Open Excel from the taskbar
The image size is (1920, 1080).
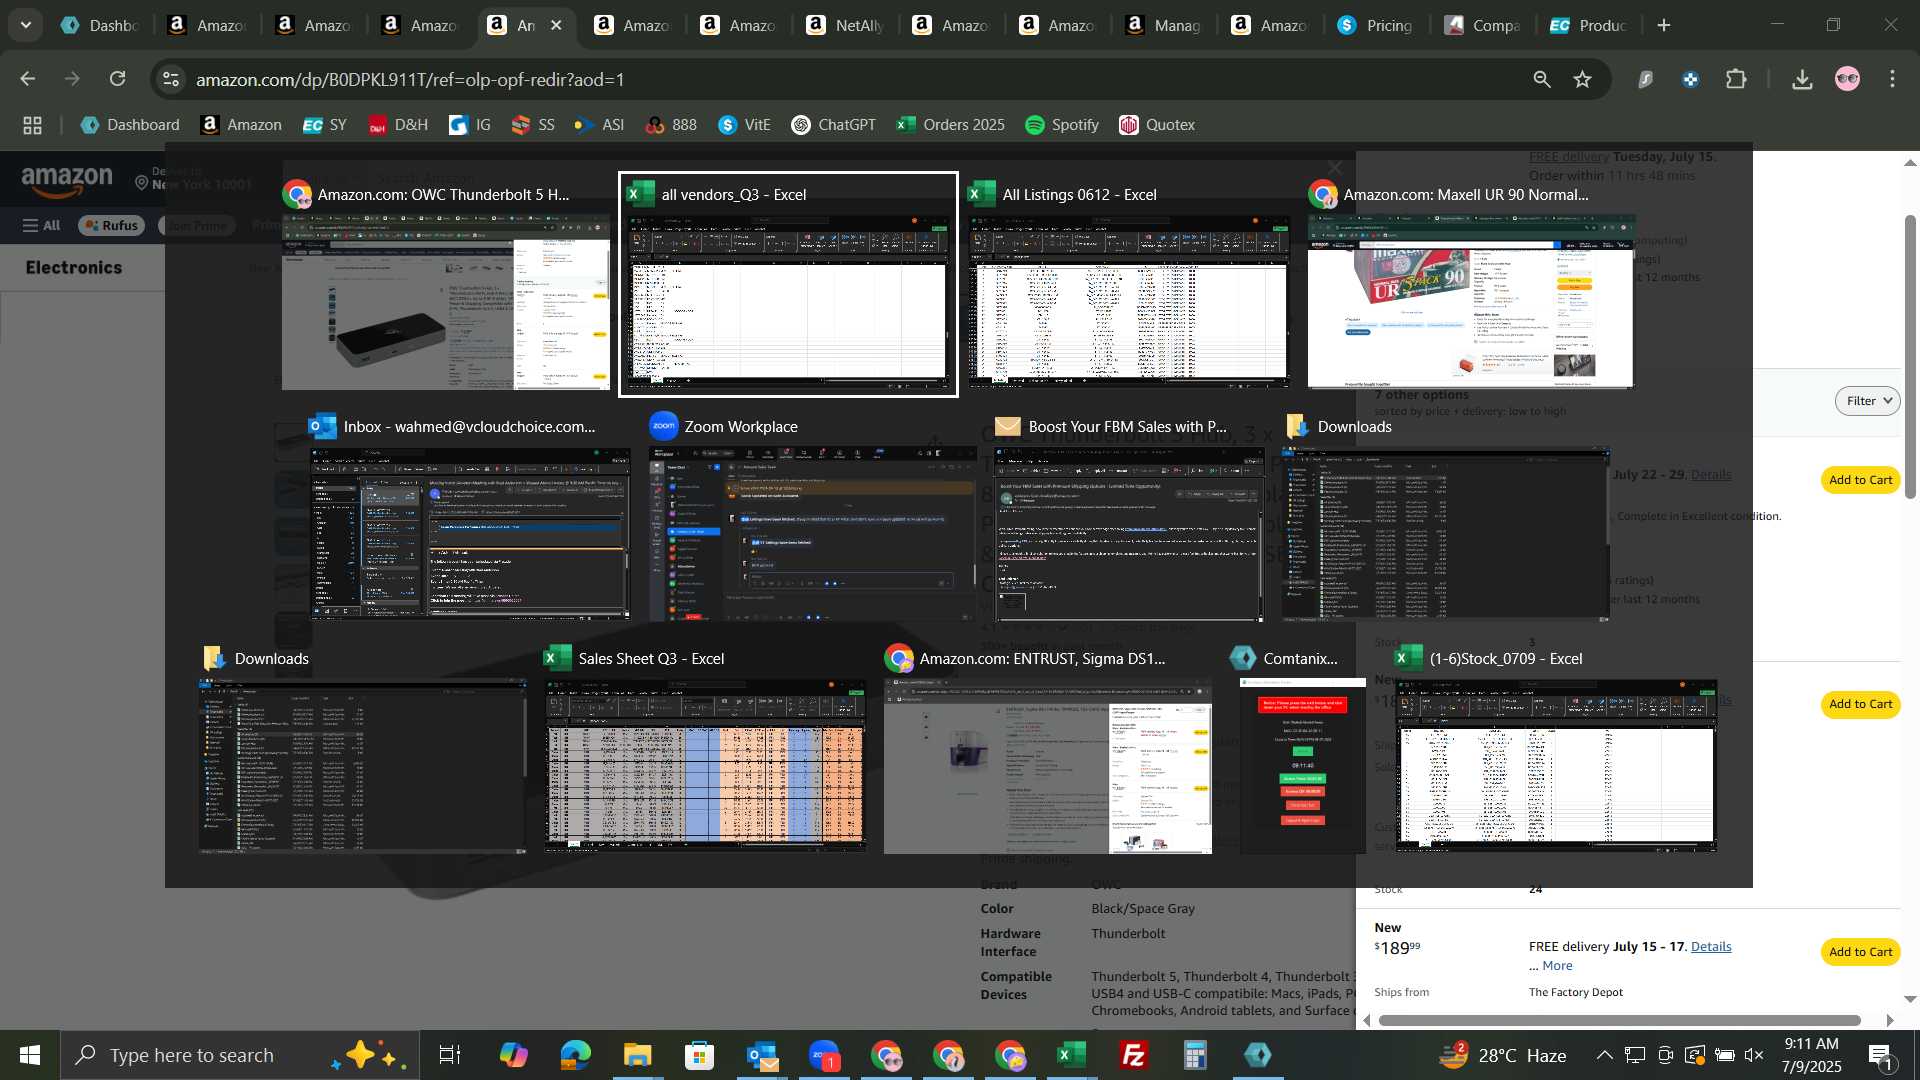[1071, 1055]
